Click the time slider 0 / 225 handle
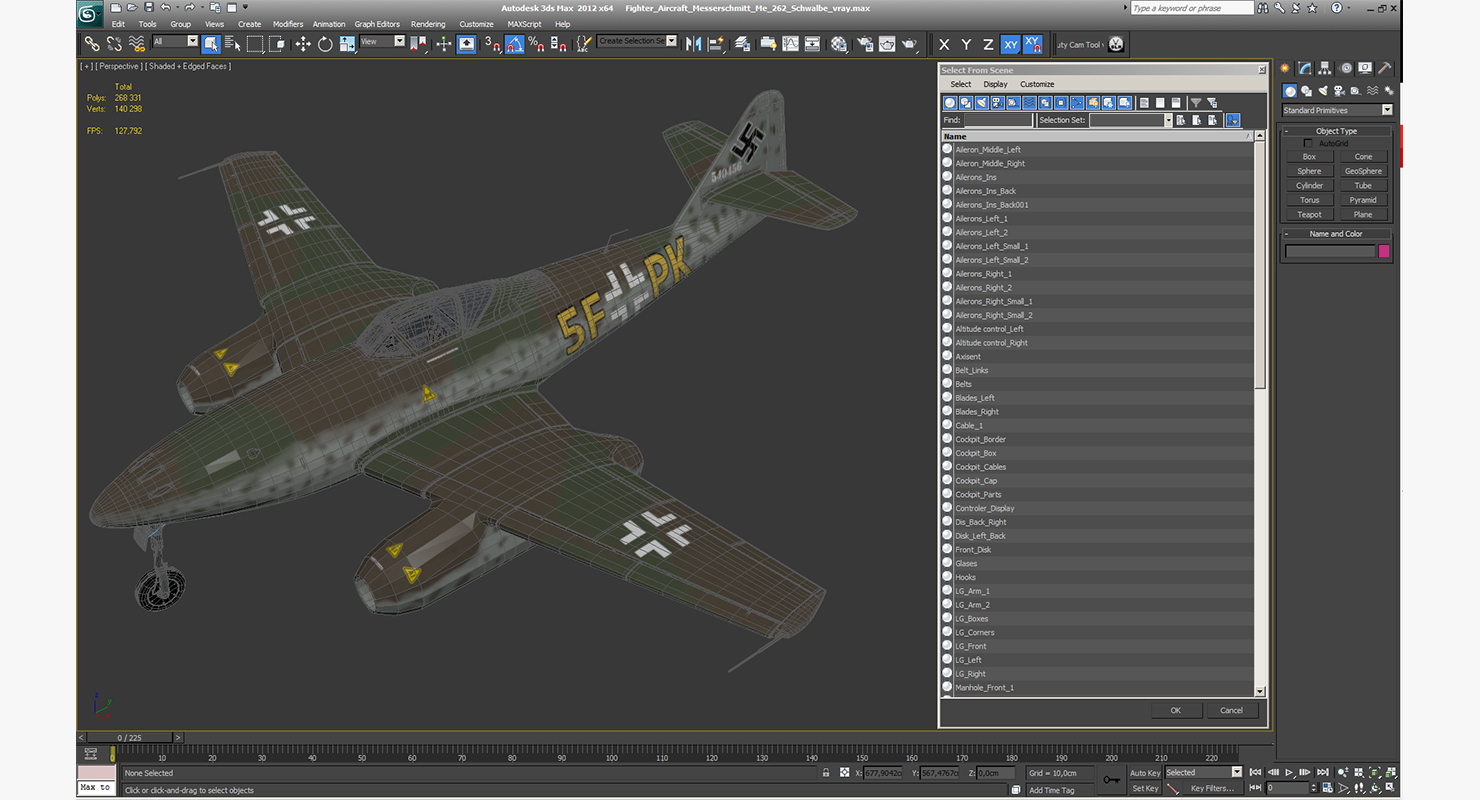The height and width of the screenshot is (800, 1480). pyautogui.click(x=130, y=738)
